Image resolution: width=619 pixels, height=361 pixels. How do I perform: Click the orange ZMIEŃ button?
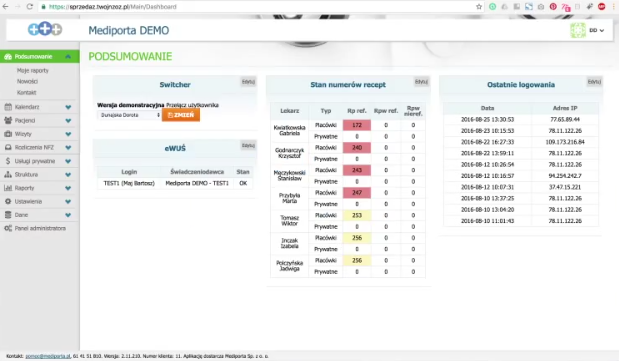[x=181, y=115]
